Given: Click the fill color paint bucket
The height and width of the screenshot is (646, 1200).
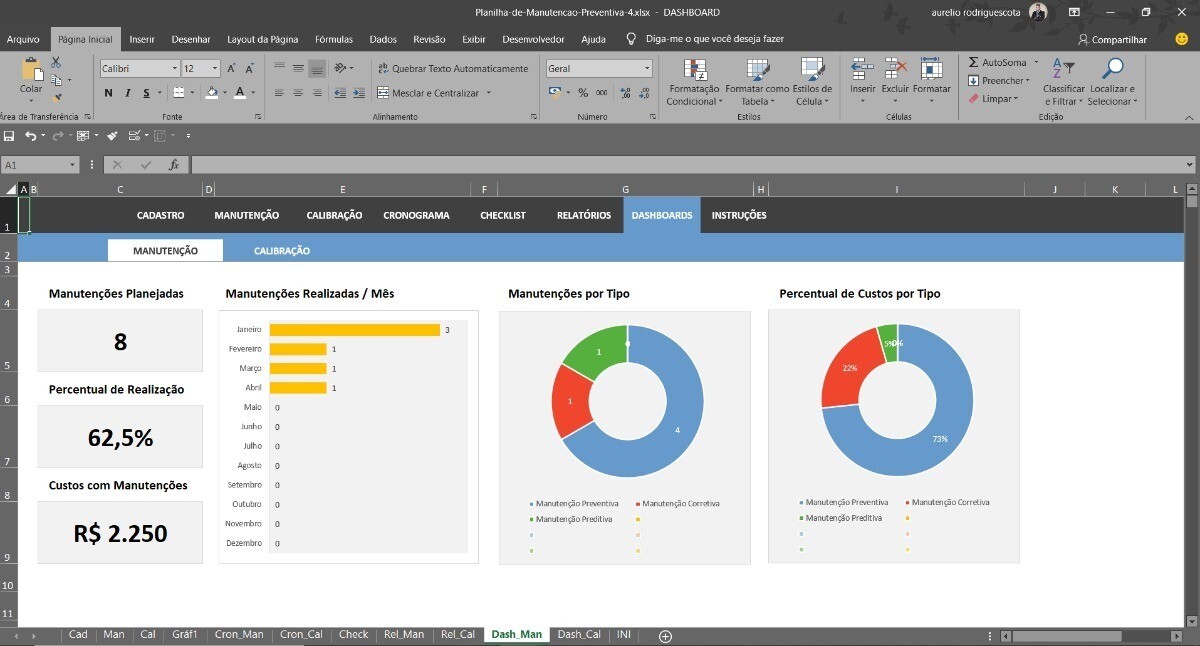Looking at the screenshot, I should click(211, 93).
